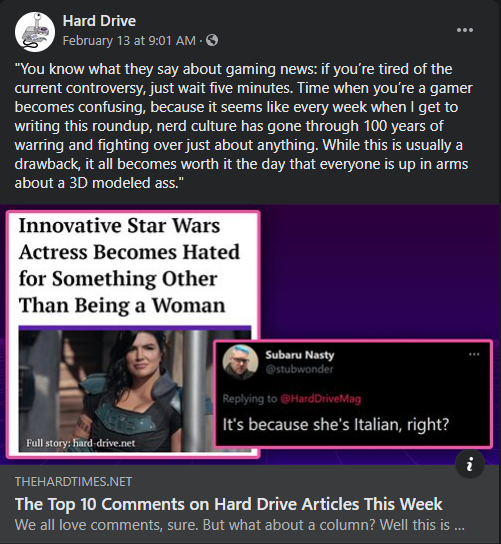Open the @HardDriveMag mention in the tweet
Image resolution: width=501 pixels, height=544 pixels.
click(x=320, y=399)
